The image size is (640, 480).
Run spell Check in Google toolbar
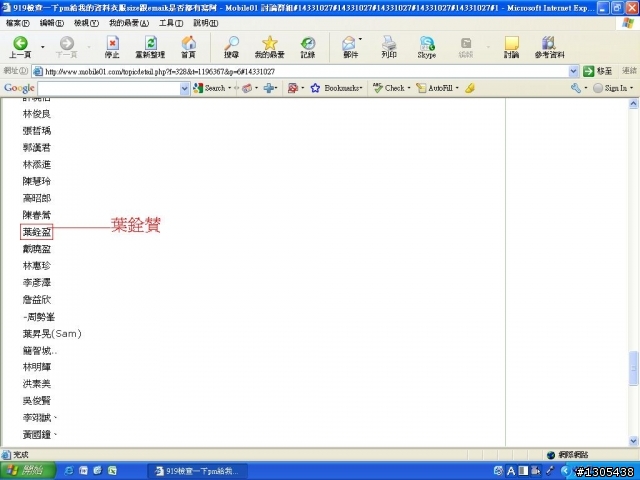coord(389,88)
